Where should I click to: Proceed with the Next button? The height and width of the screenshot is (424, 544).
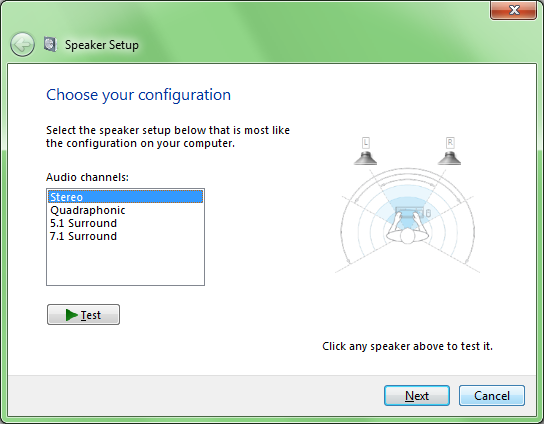[x=417, y=396]
